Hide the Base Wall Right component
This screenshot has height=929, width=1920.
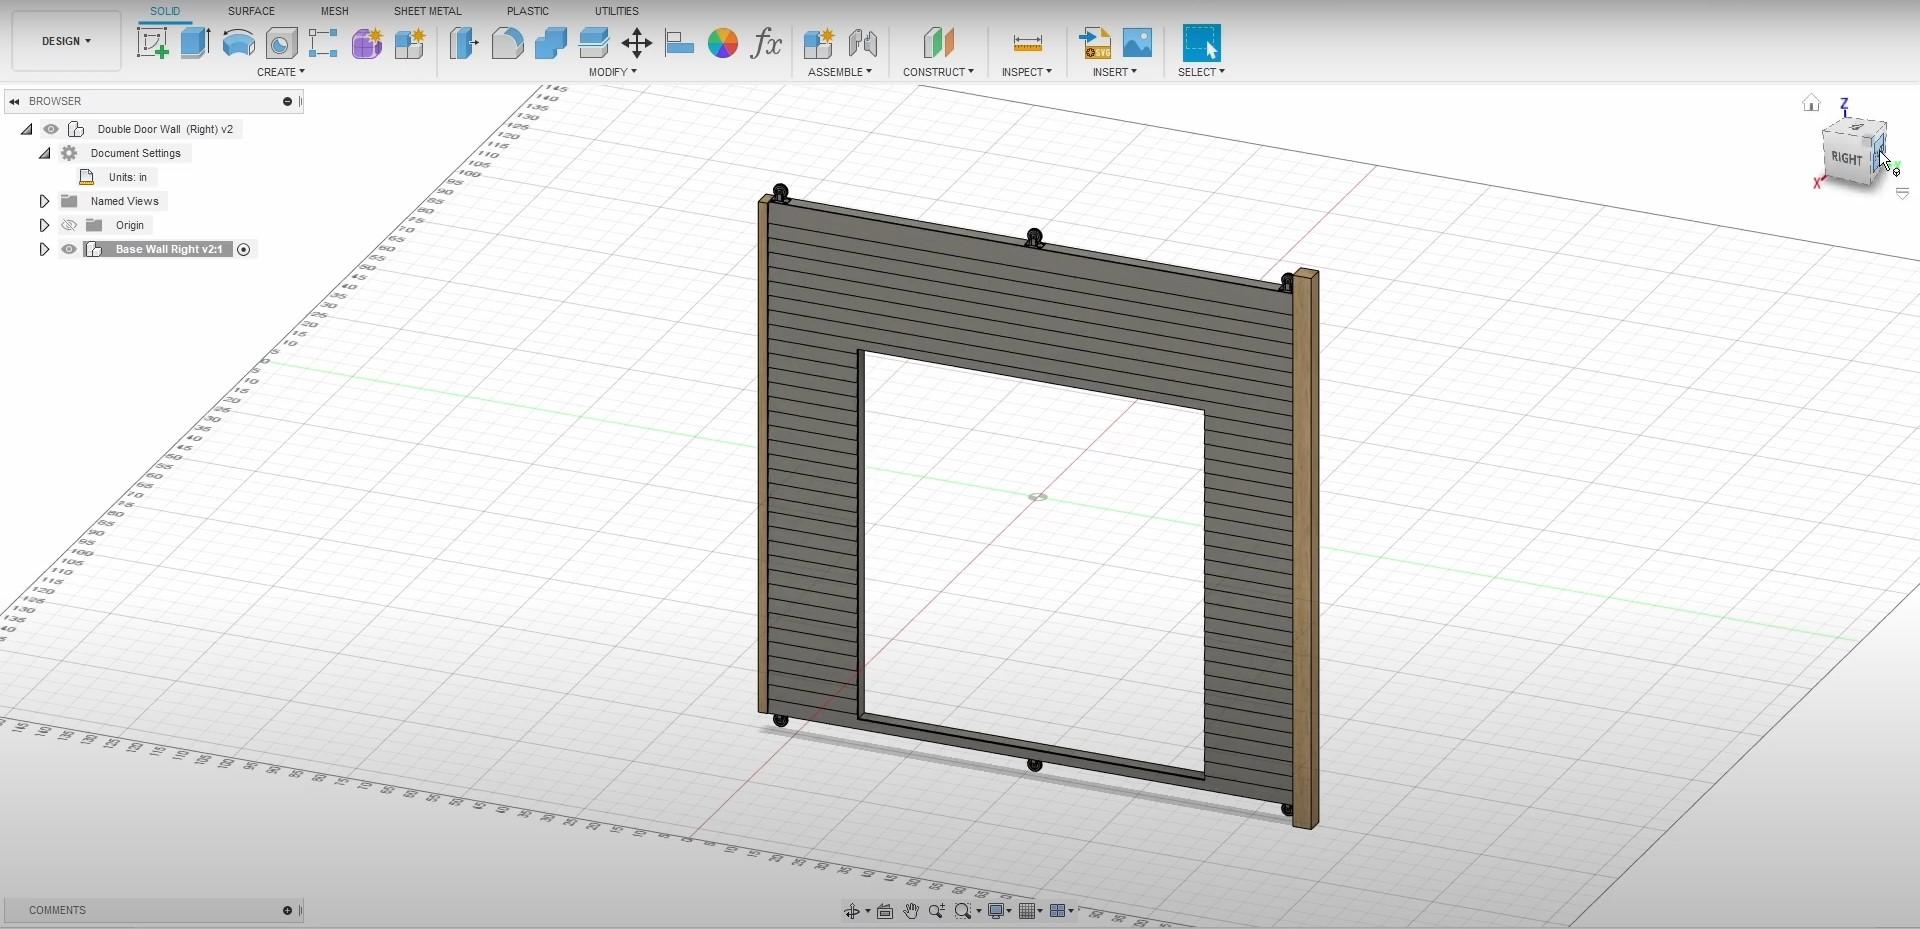pos(69,249)
